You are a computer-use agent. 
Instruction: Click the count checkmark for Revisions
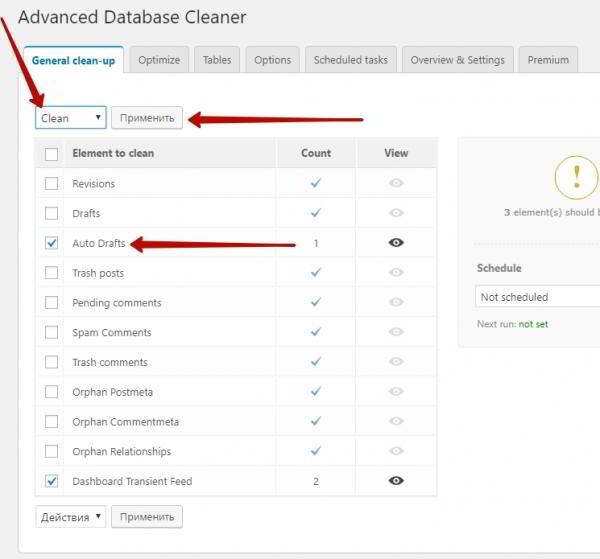tap(316, 183)
